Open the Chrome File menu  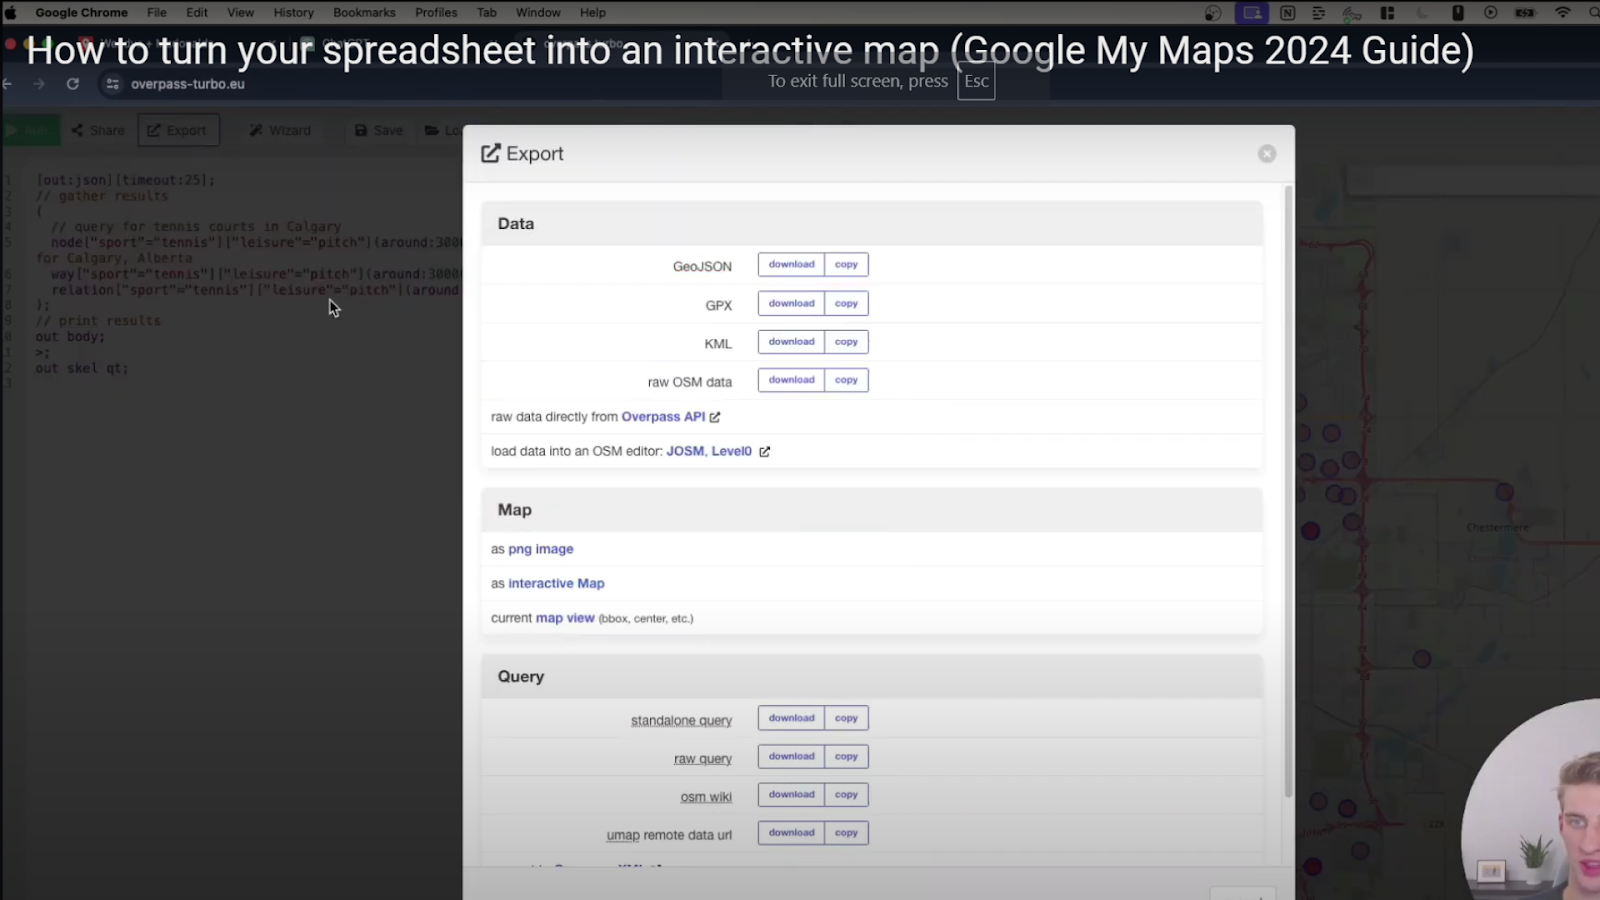(x=157, y=12)
